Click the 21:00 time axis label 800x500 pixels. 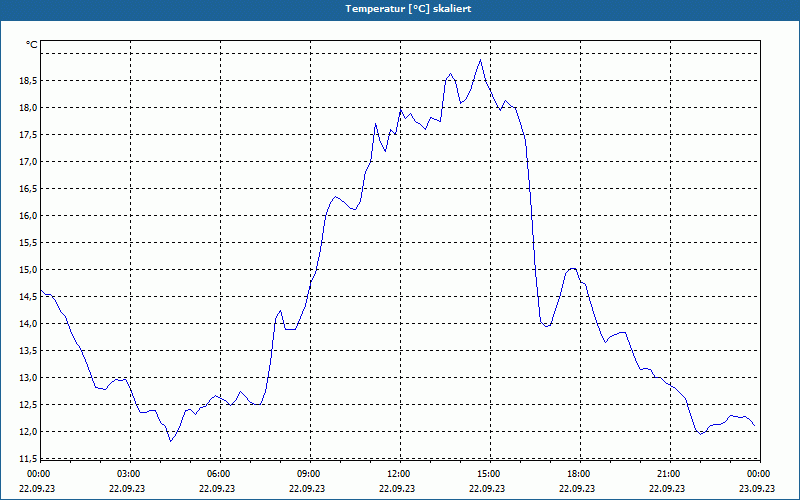670,474
